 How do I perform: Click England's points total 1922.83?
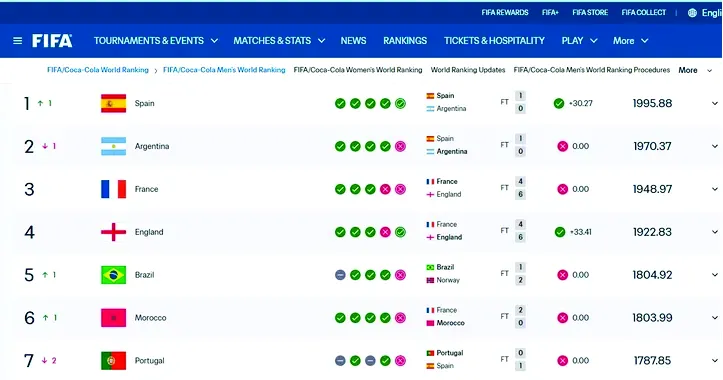(x=652, y=232)
